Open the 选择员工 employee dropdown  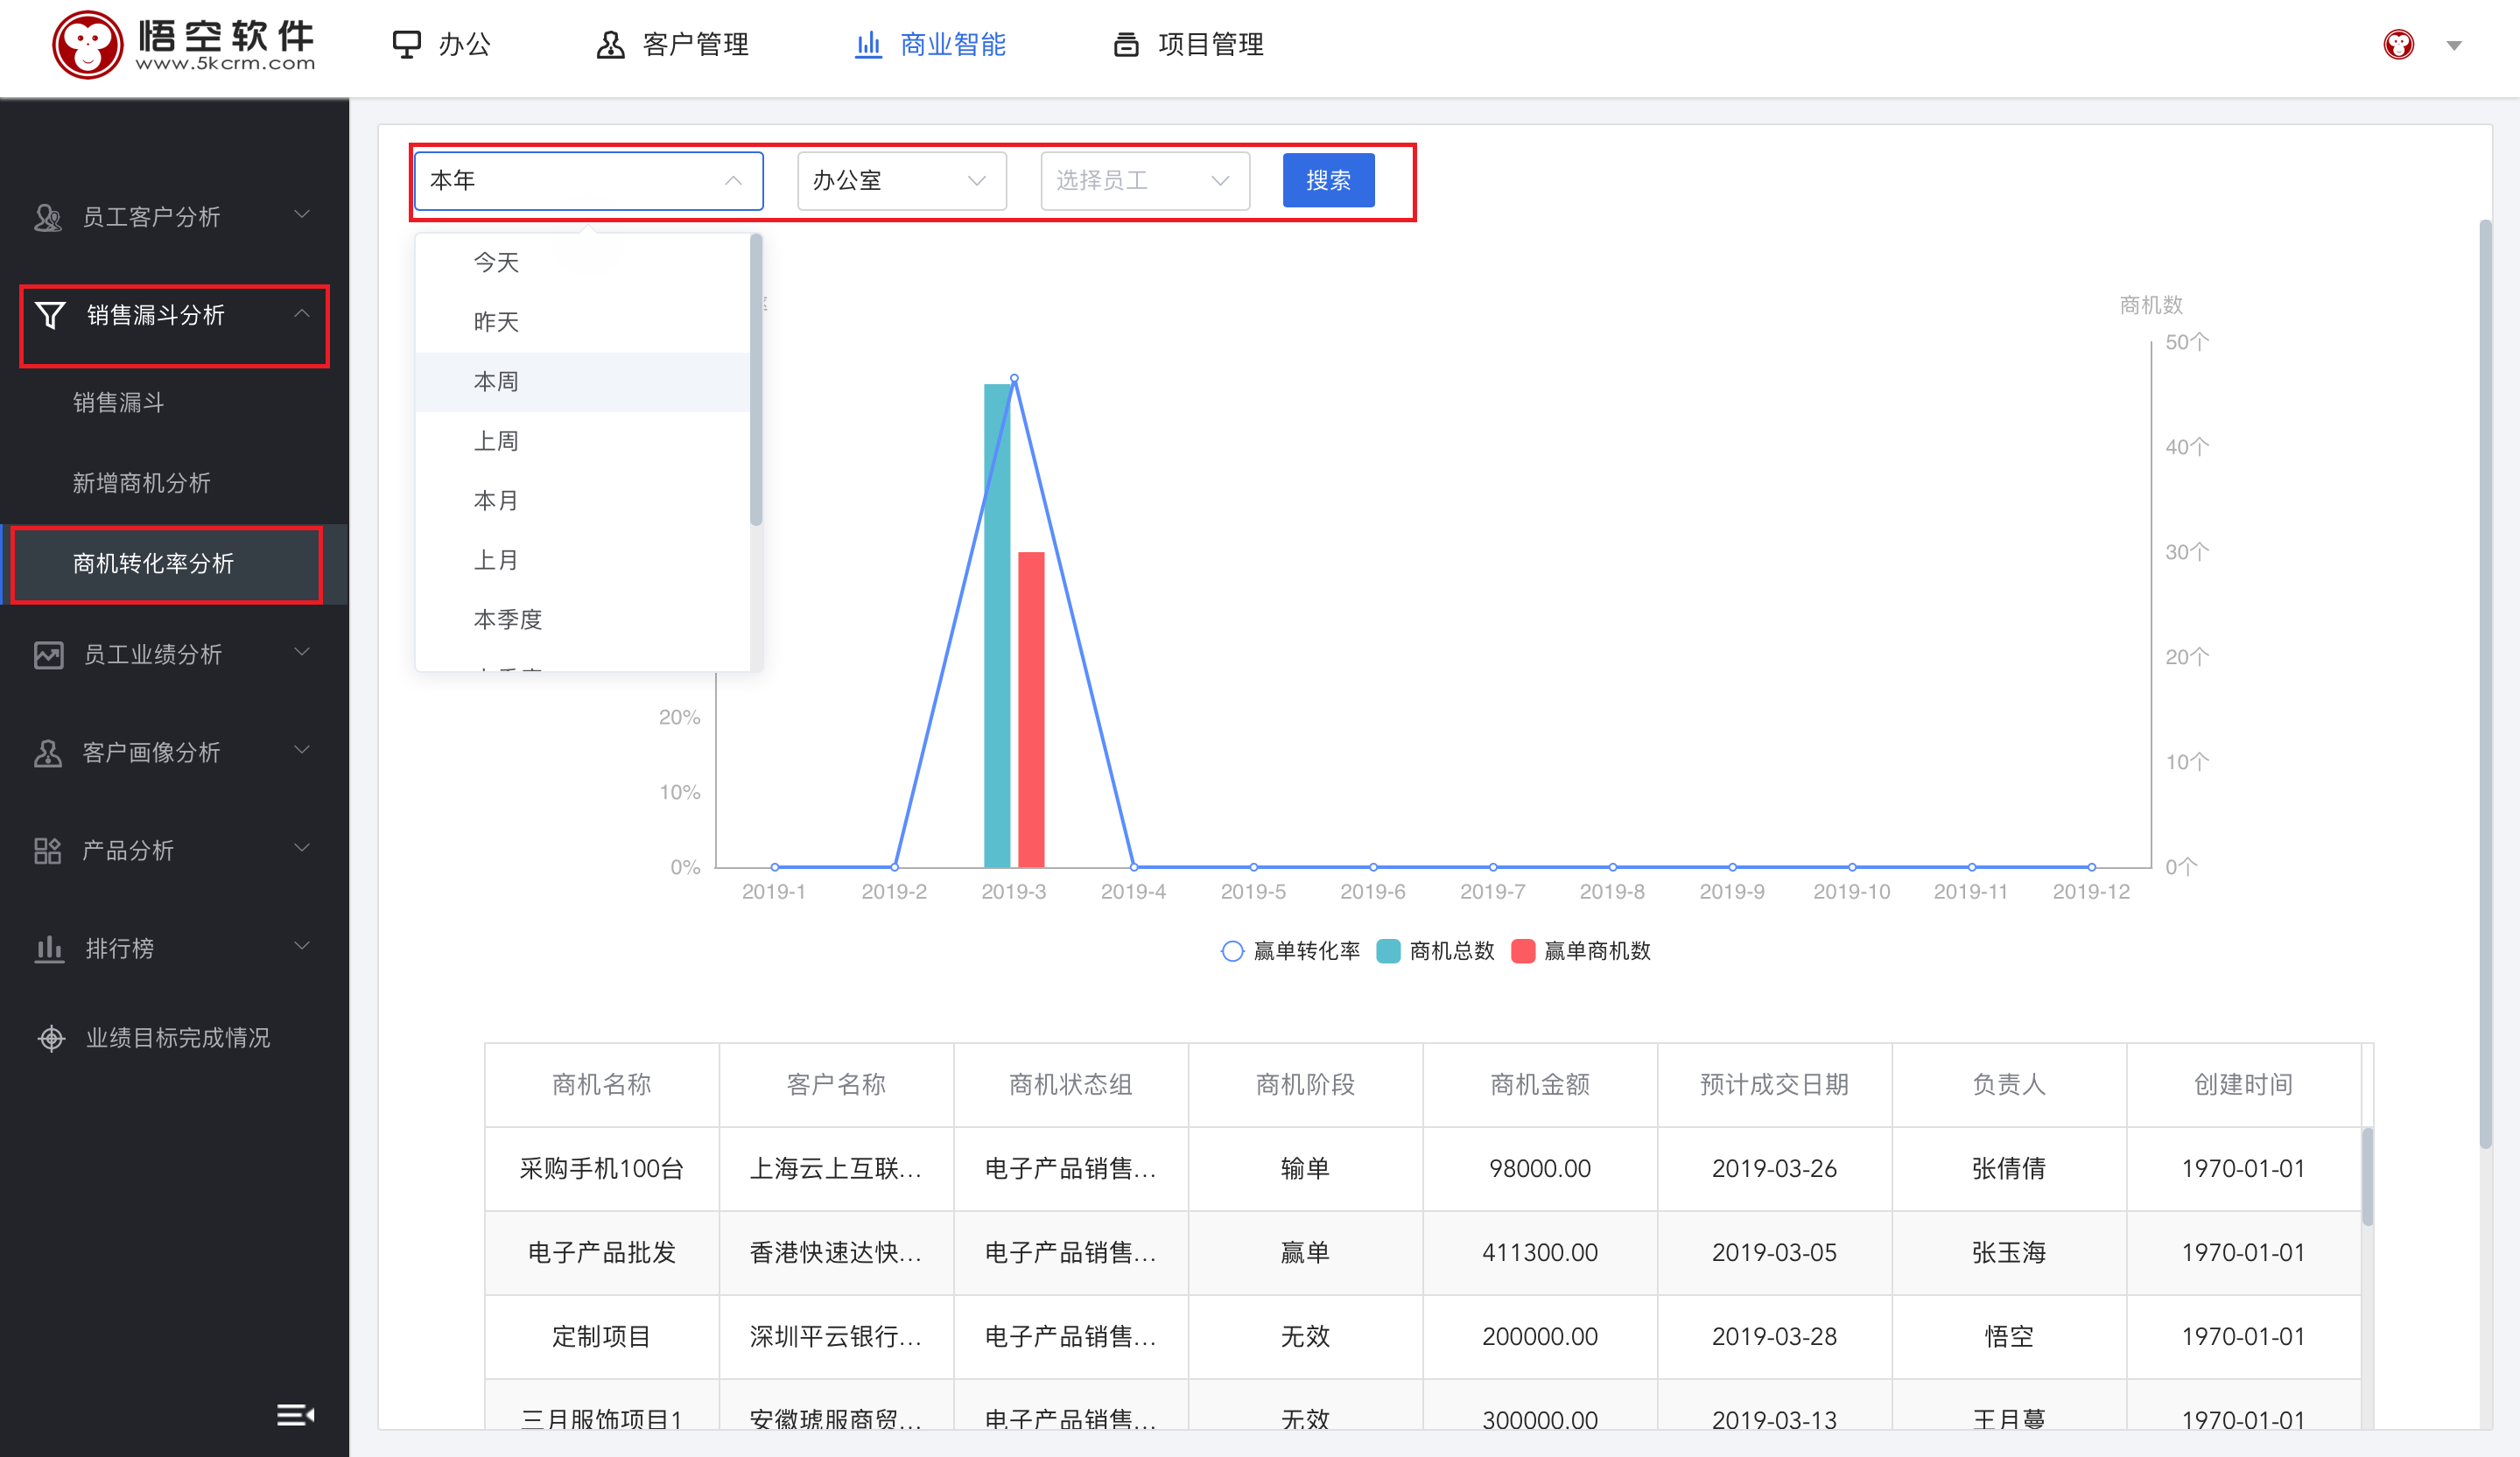click(1145, 181)
